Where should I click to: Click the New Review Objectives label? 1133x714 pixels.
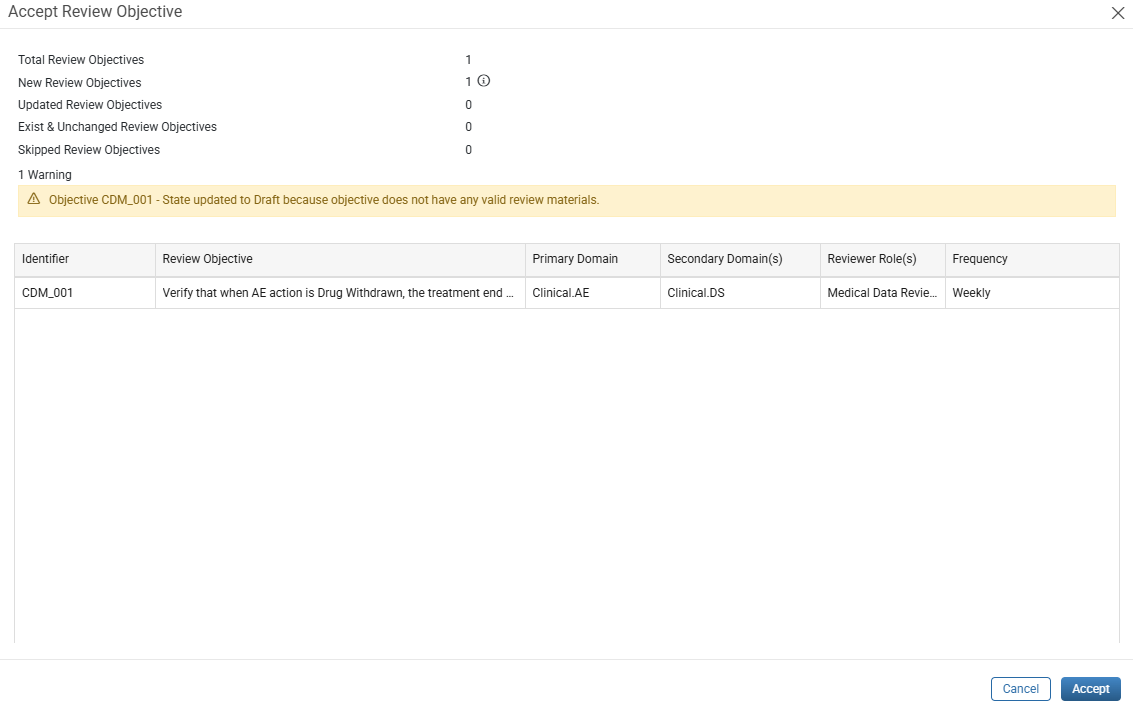tap(79, 83)
